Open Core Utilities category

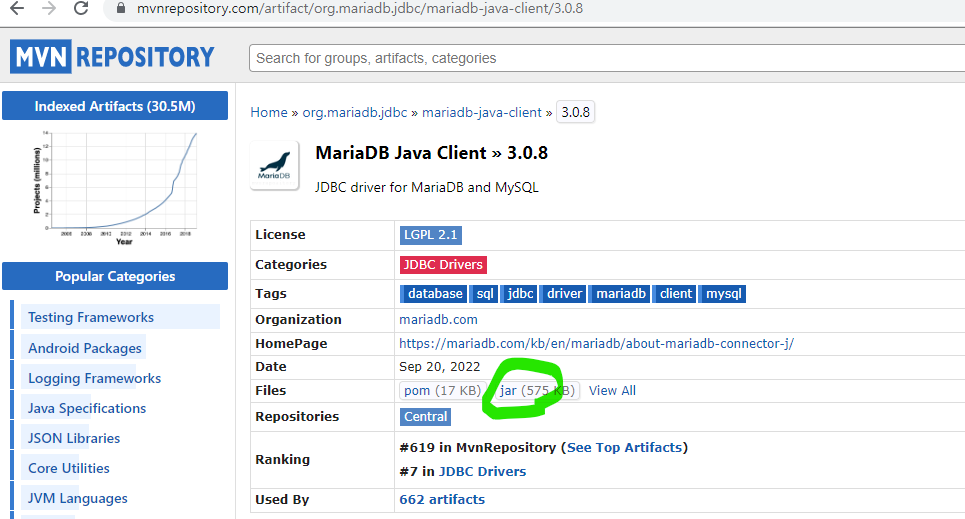69,468
